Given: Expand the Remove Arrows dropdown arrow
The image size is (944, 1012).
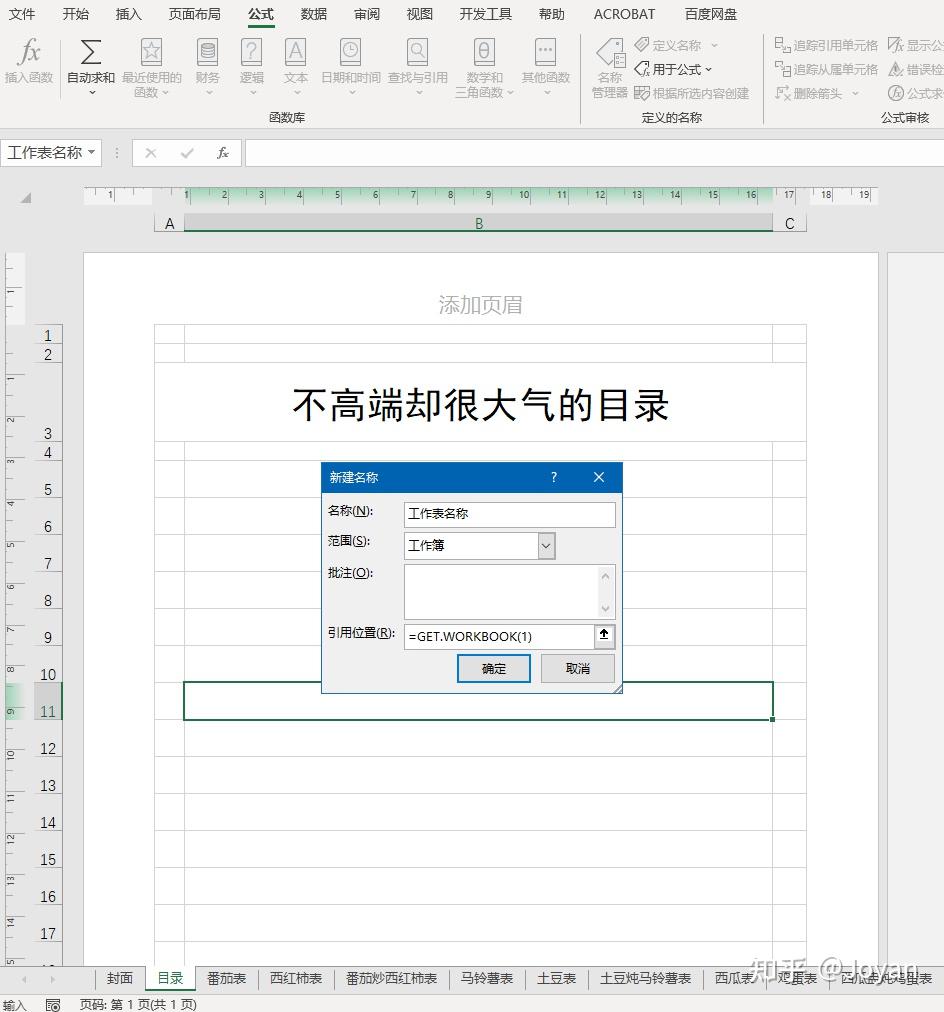Looking at the screenshot, I should pyautogui.click(x=856, y=93).
